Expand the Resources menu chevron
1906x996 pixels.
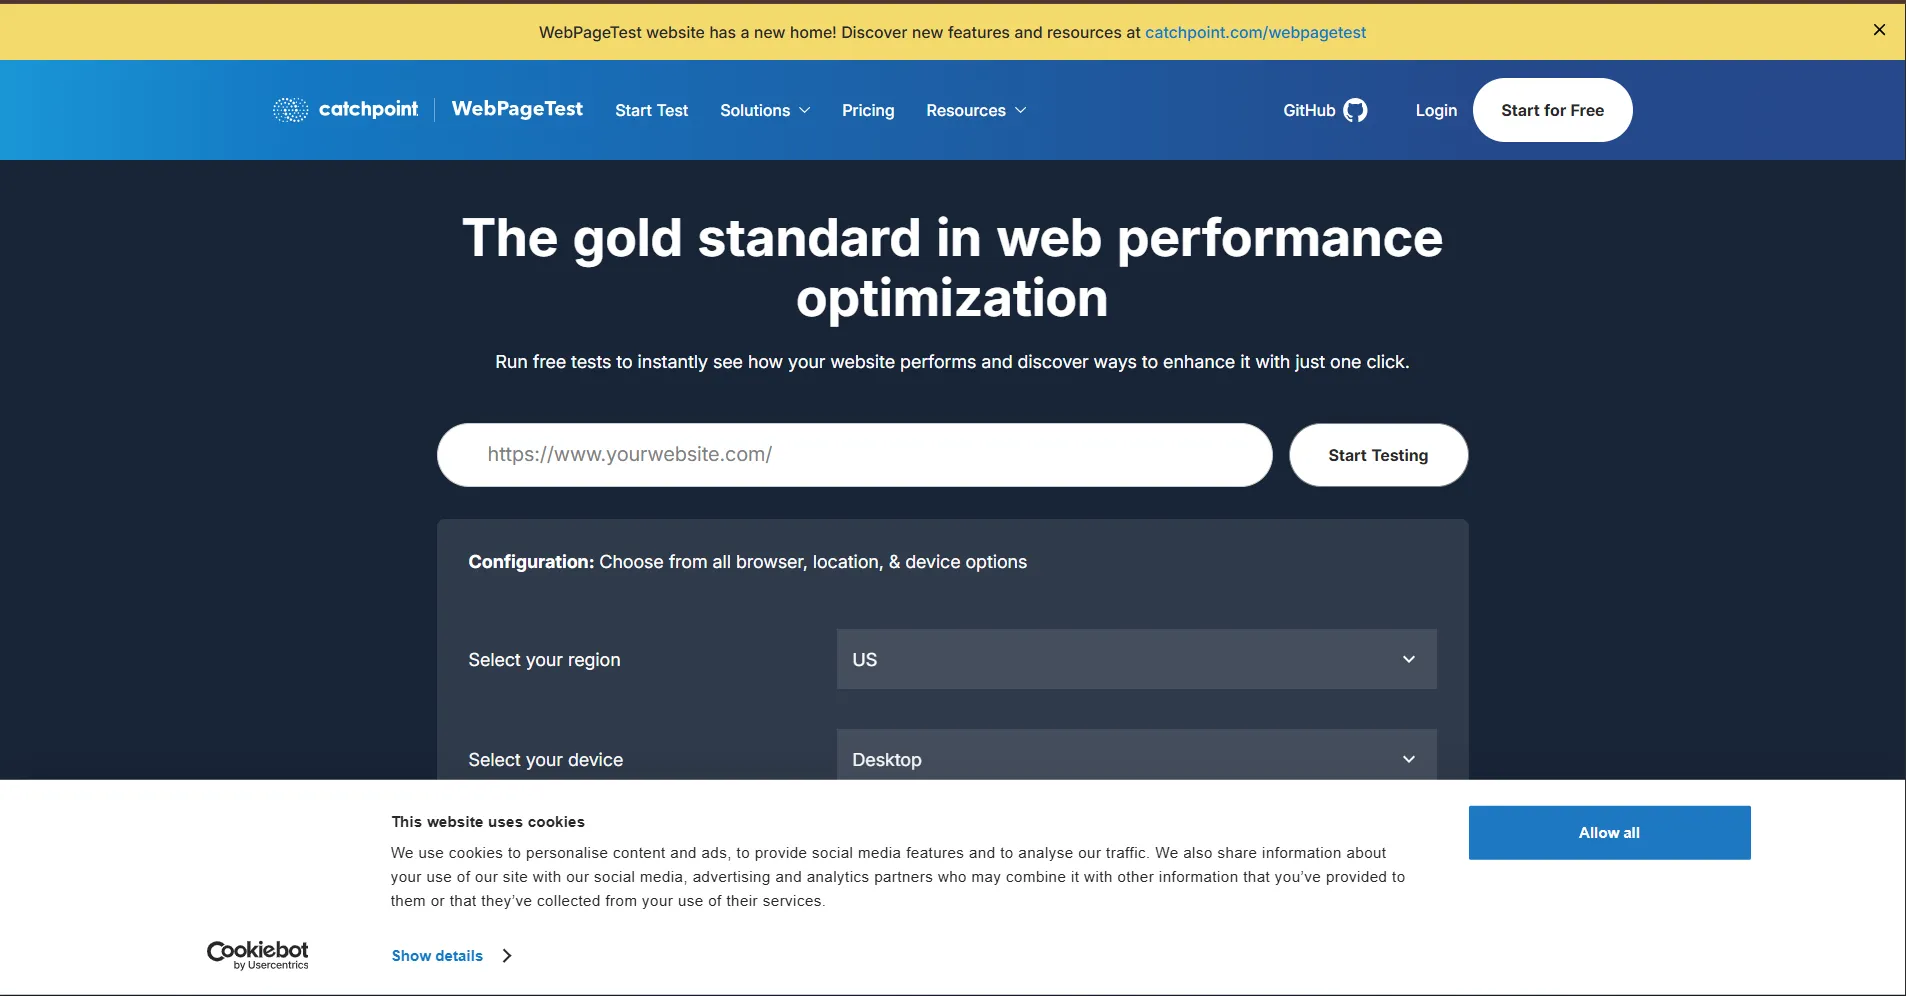(1021, 110)
